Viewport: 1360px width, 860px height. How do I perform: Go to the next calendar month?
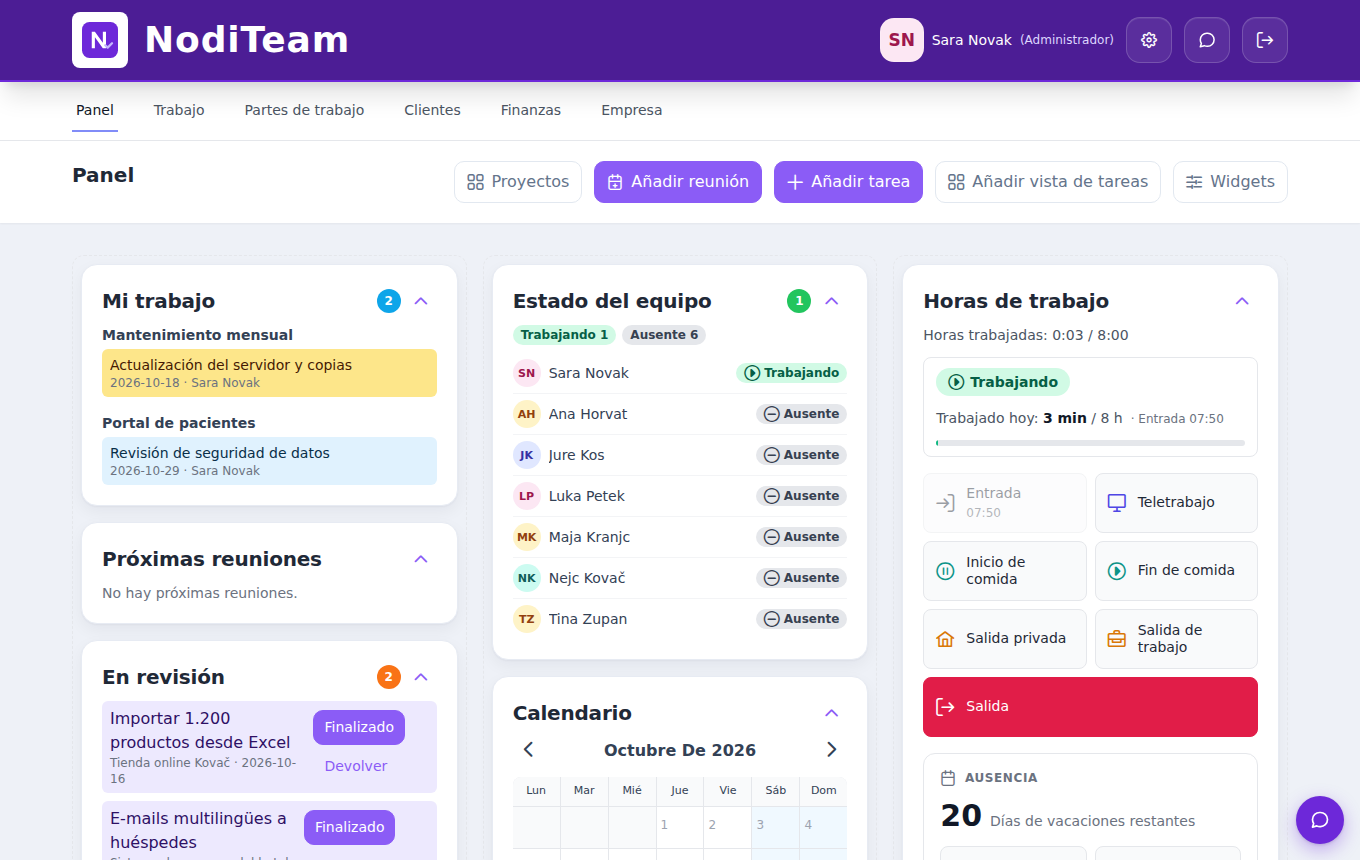pos(831,750)
